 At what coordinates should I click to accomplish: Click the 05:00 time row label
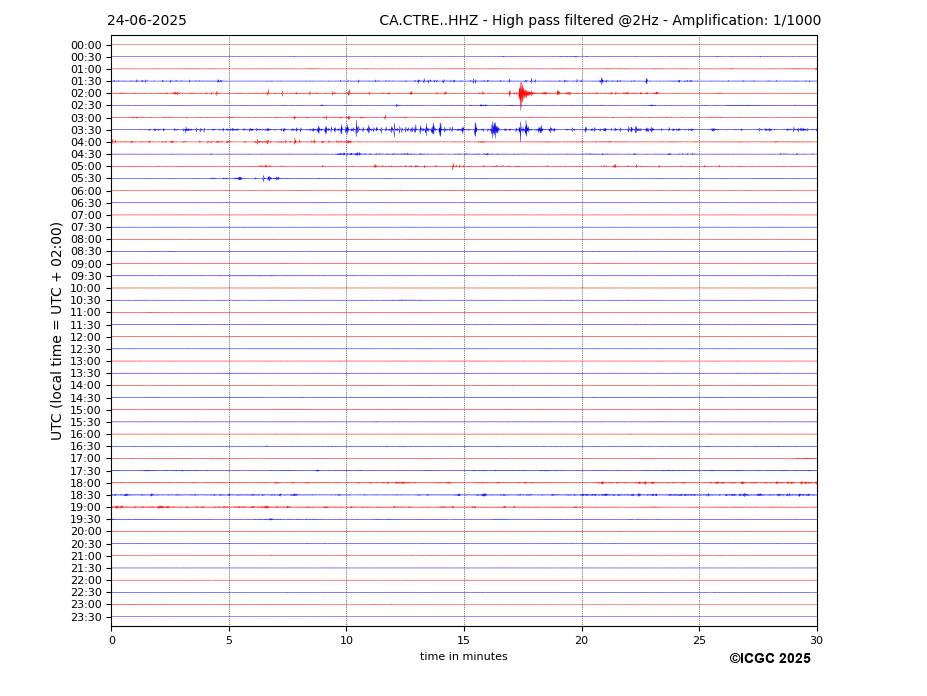pos(86,167)
